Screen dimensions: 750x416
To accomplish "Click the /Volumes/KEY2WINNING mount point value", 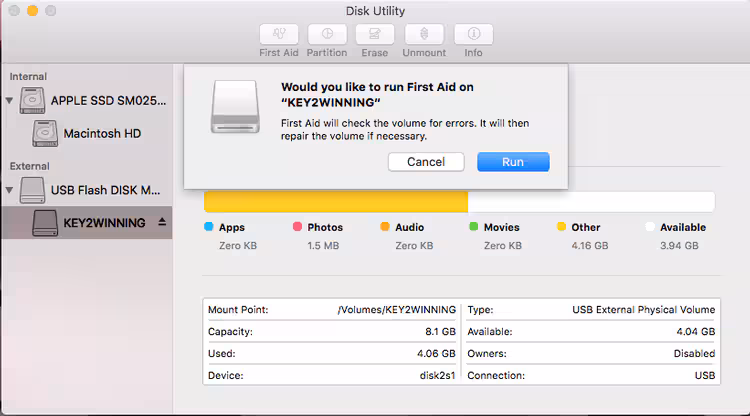I will [x=397, y=310].
